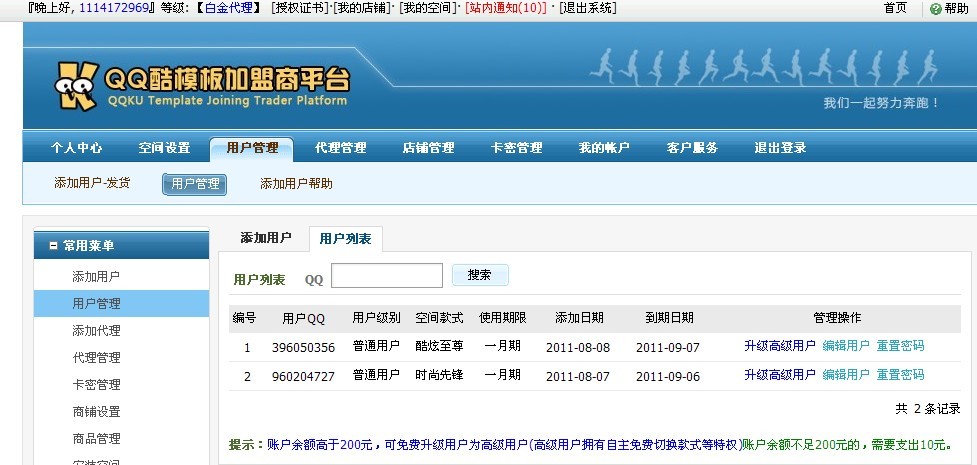Click the 空间款式 column header

point(439,318)
